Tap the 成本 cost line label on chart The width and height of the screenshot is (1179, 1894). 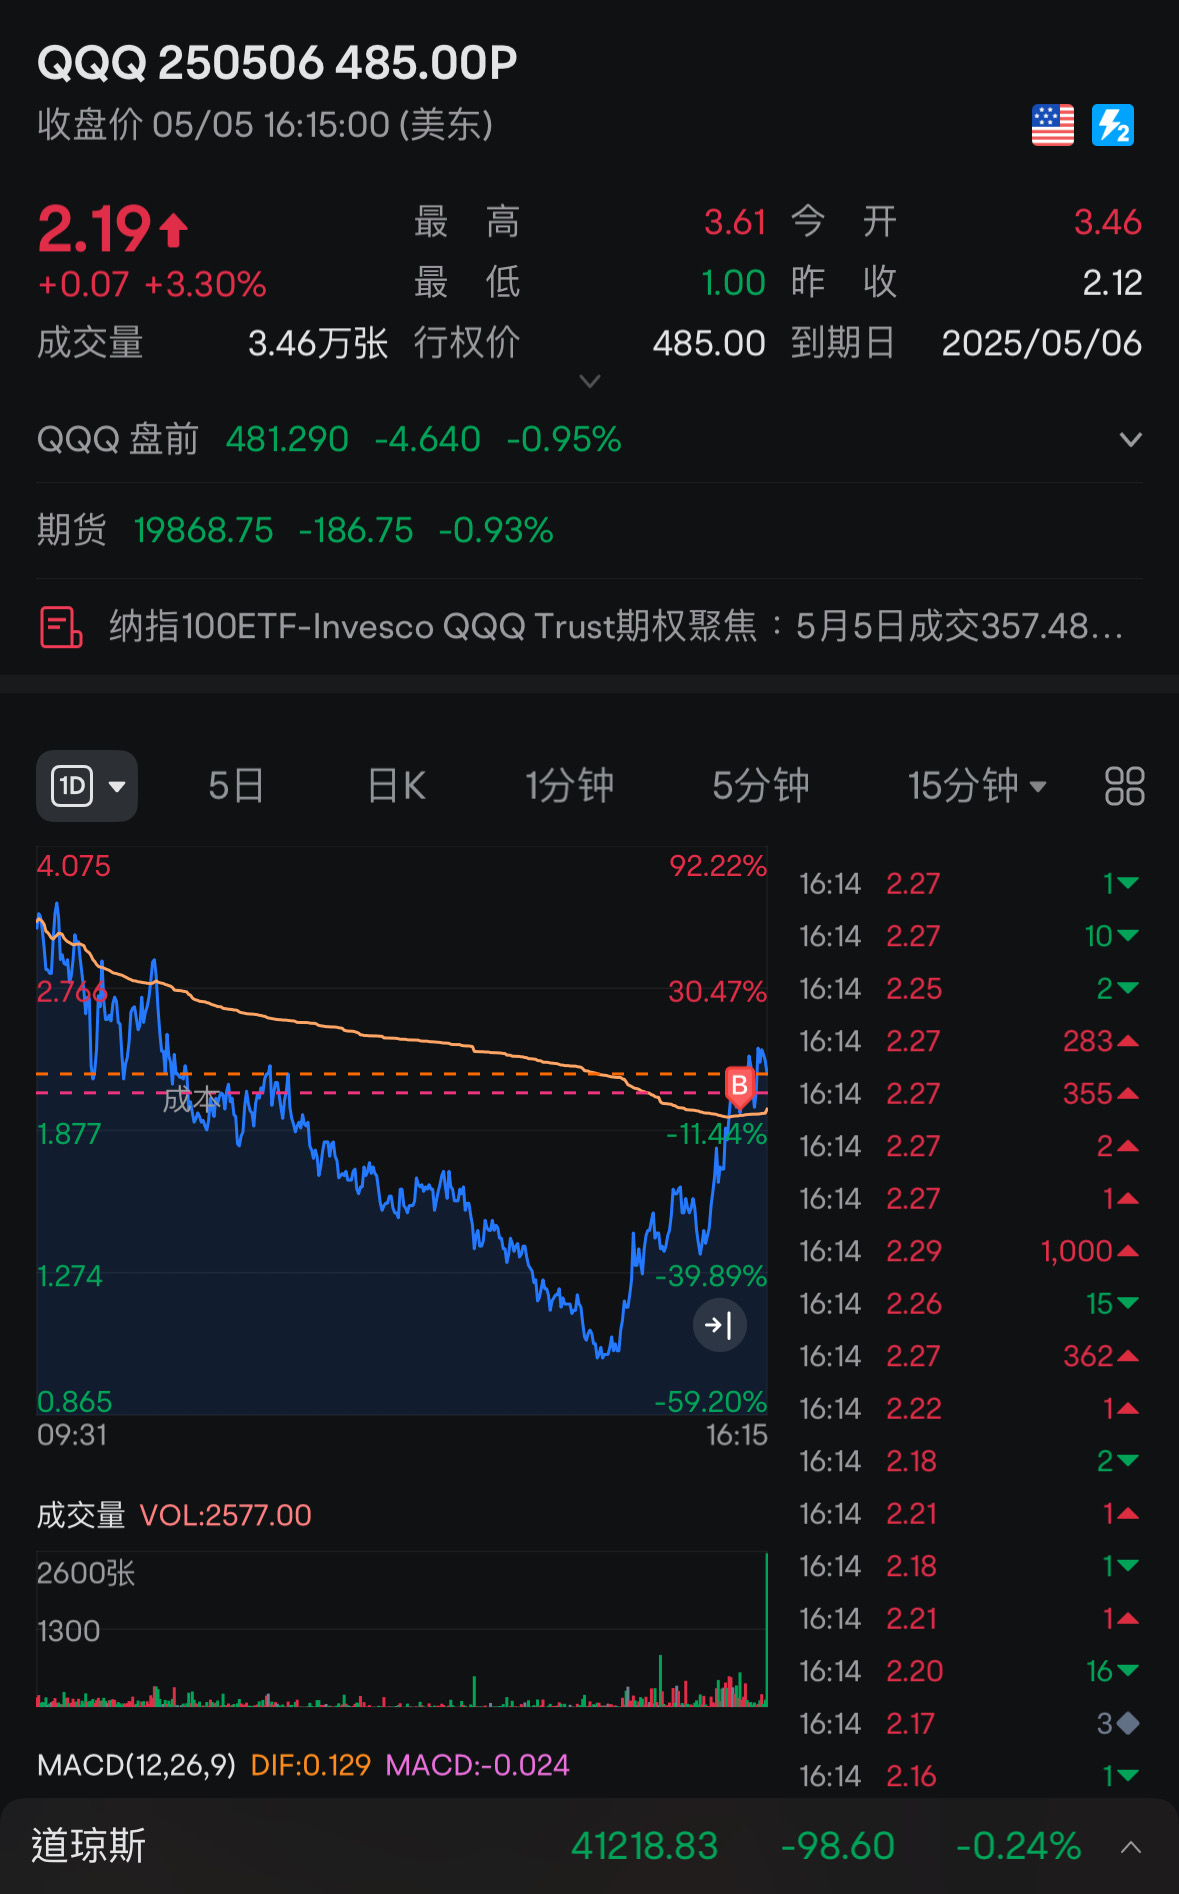point(193,1100)
